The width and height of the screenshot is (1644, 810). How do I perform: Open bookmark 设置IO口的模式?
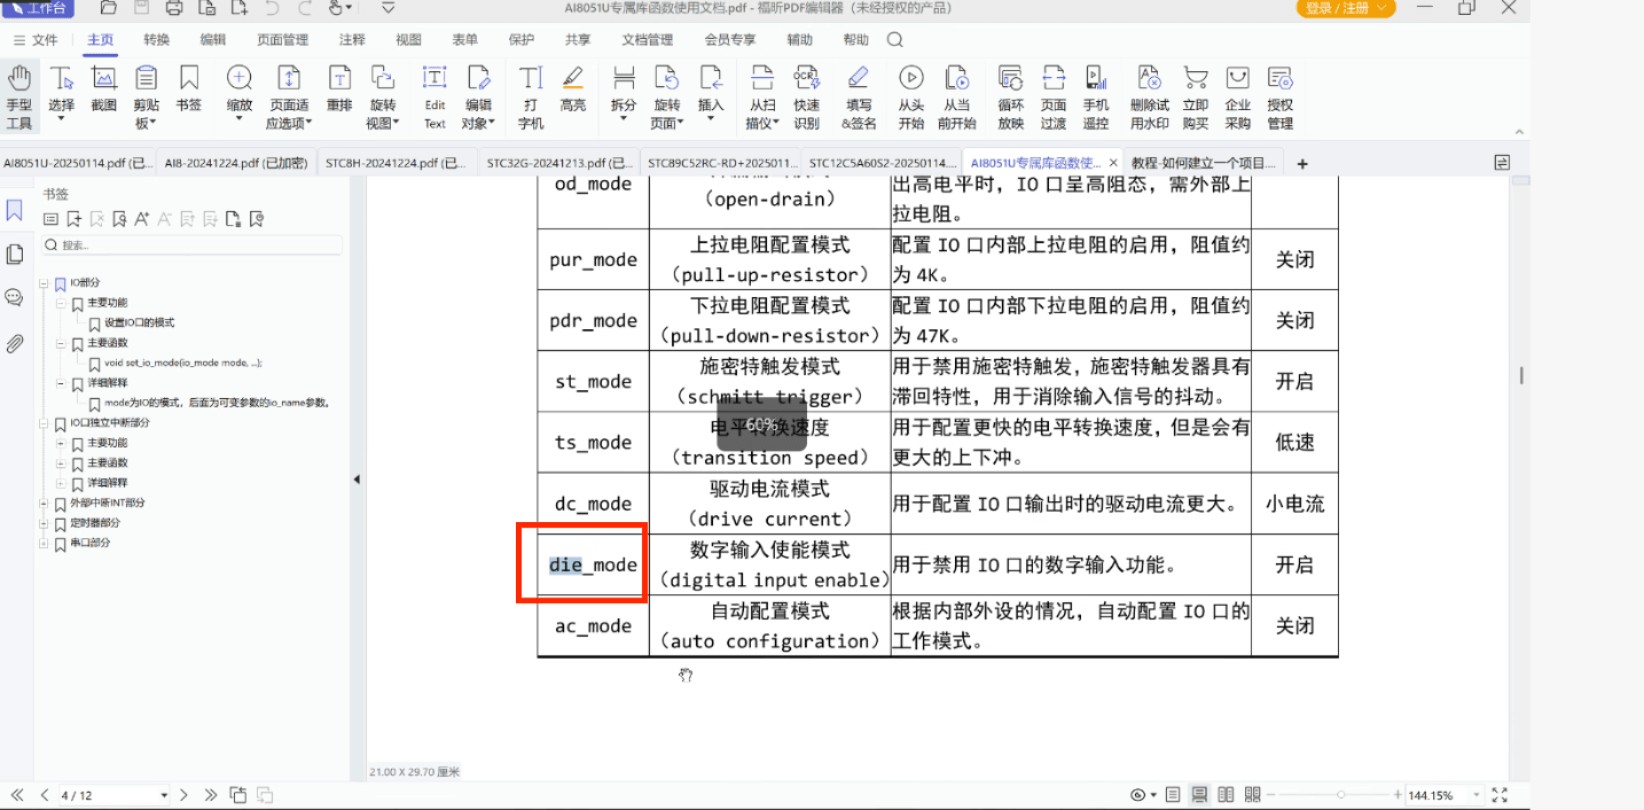139,323
